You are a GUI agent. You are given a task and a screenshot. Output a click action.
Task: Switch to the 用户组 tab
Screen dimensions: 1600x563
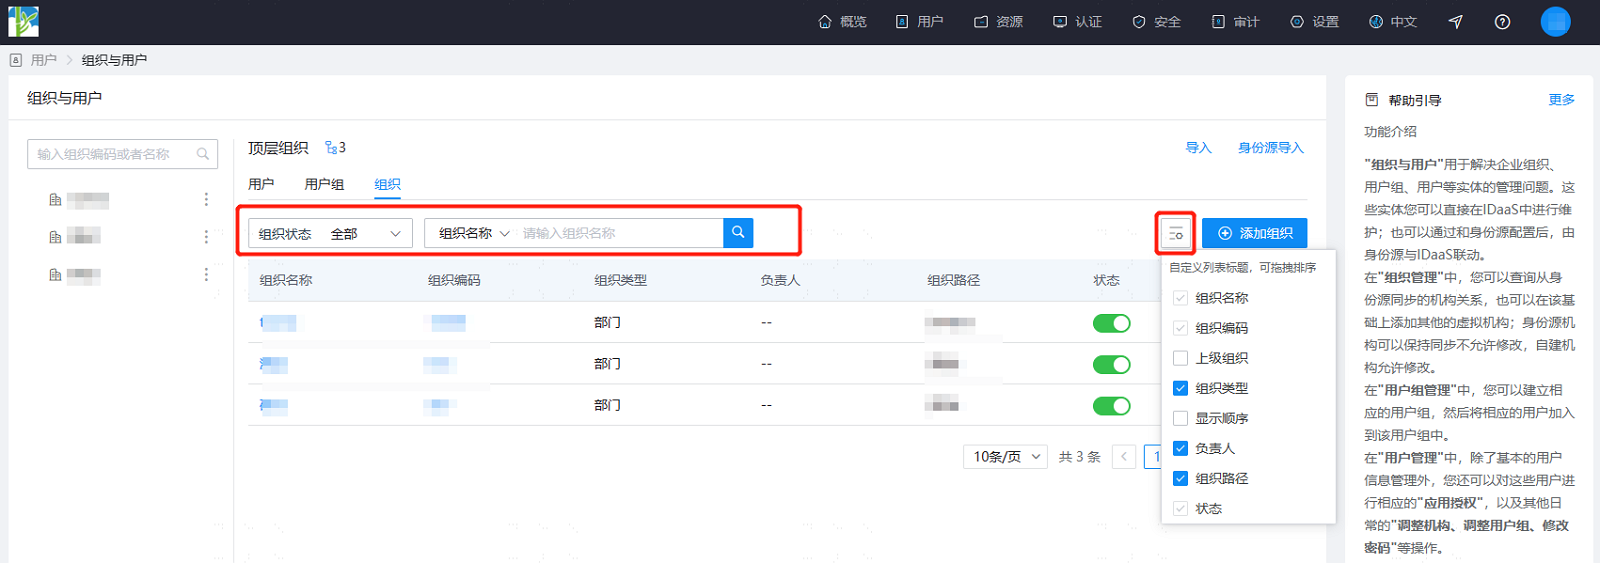(x=324, y=184)
